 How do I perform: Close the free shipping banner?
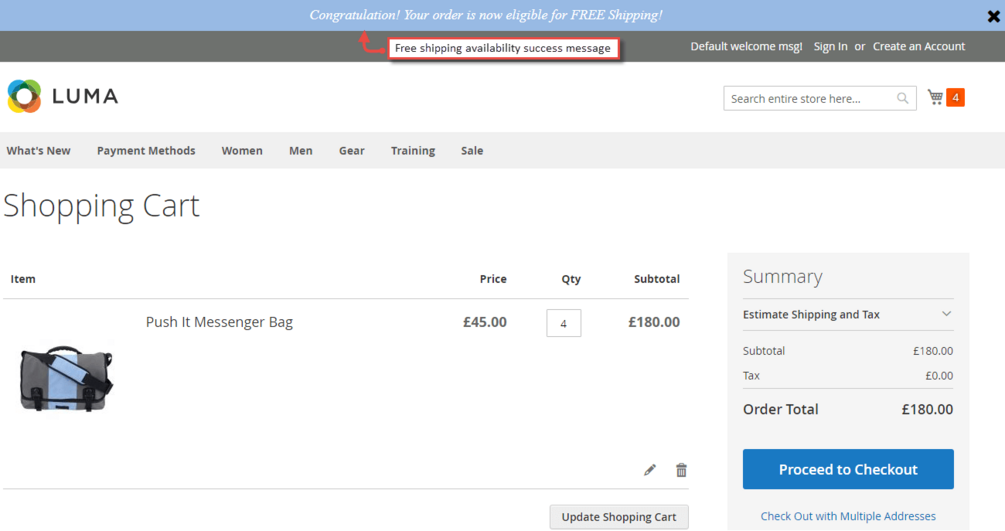(993, 16)
